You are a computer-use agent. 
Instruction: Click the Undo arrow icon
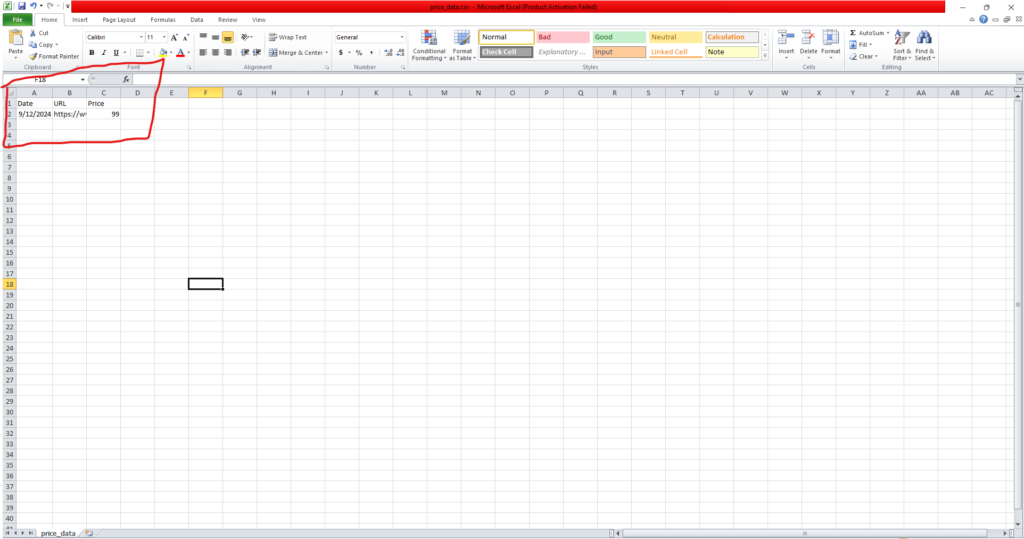click(x=33, y=6)
